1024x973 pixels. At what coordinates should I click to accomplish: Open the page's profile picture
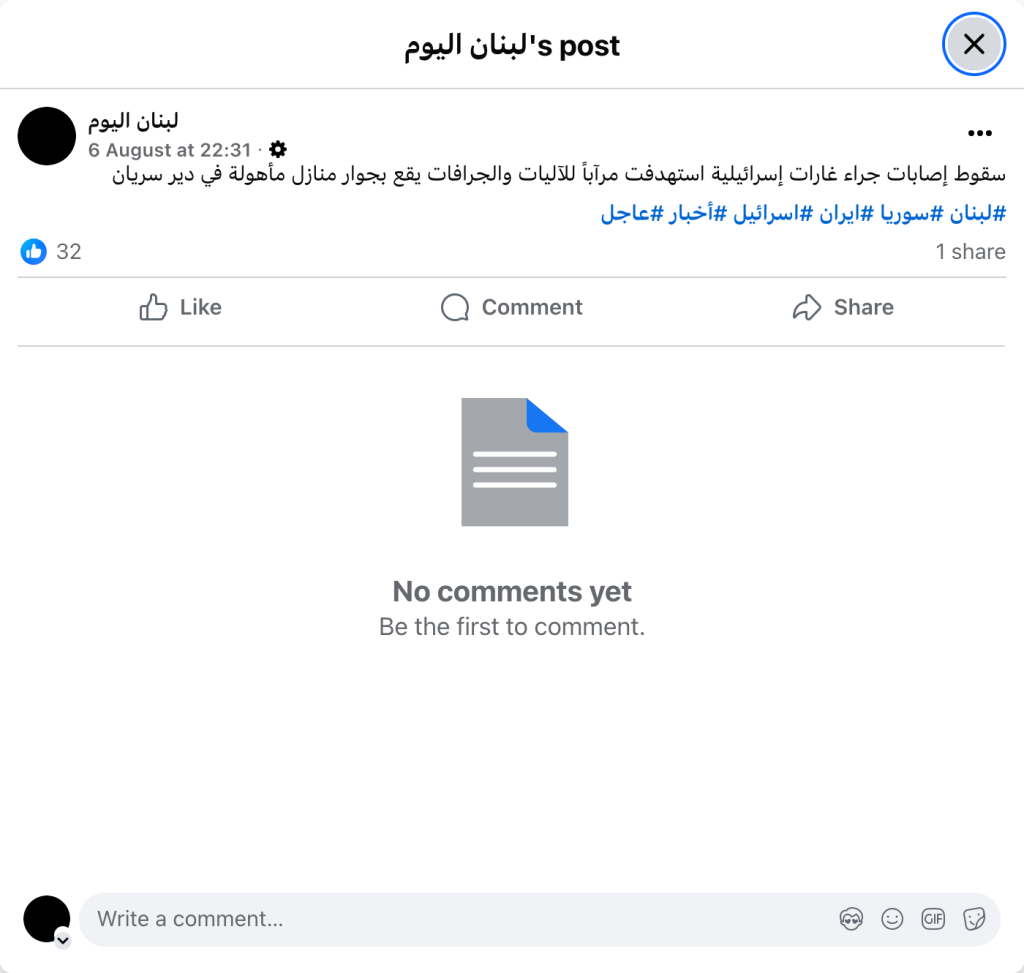[x=46, y=136]
